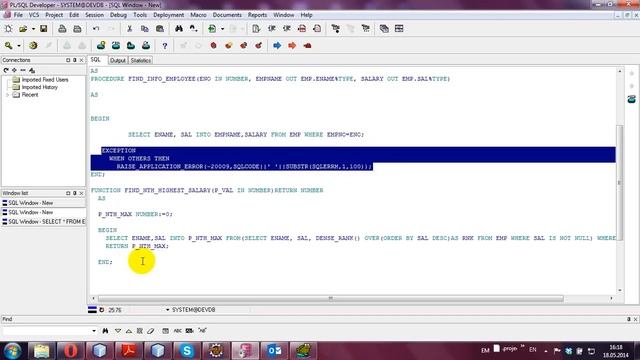Click the vertical scrollbar in SQL editor
This screenshot has width=640, height=360.
(x=620, y=182)
